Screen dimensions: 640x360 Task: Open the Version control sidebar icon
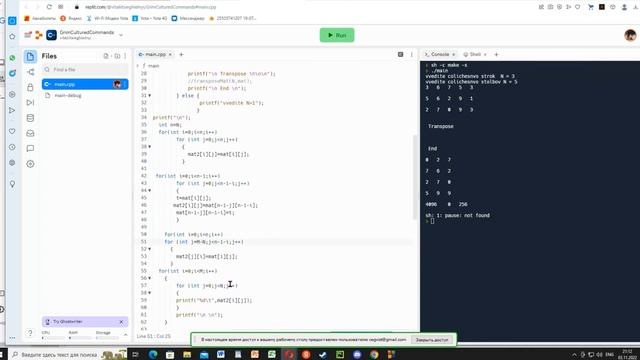(x=30, y=72)
